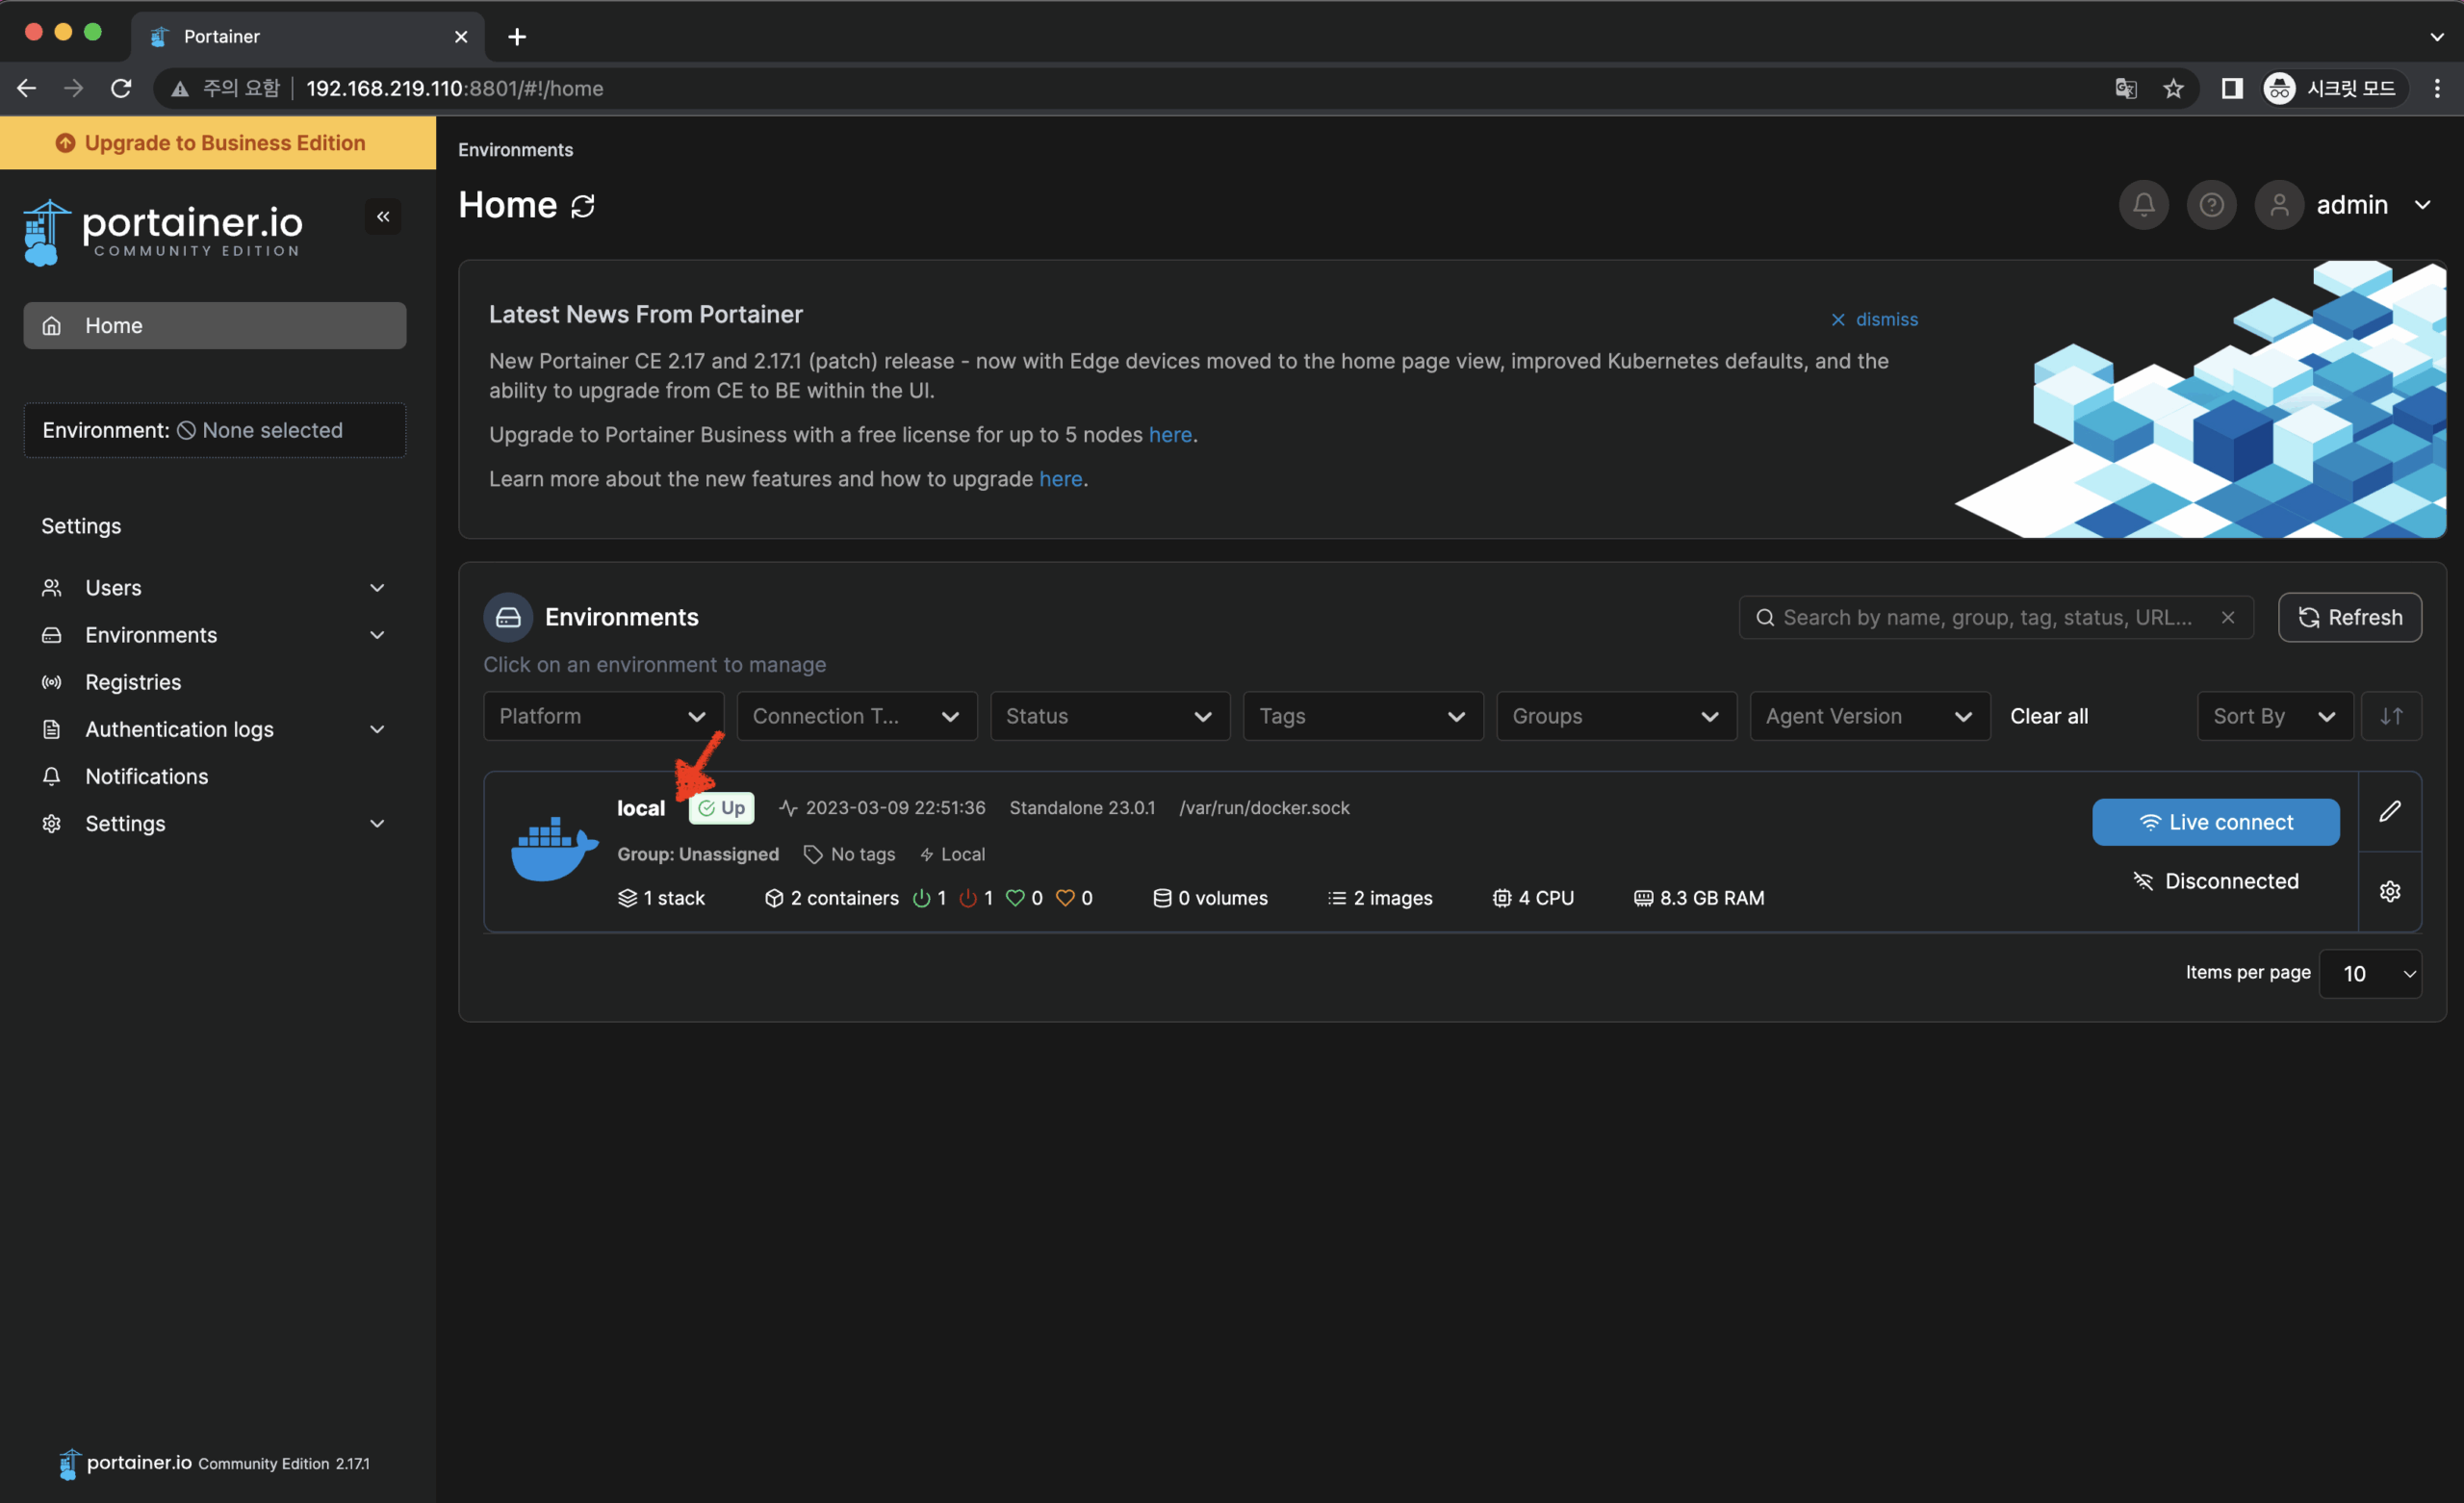
Task: Click the site security warning icon
Action: pyautogui.click(x=180, y=89)
